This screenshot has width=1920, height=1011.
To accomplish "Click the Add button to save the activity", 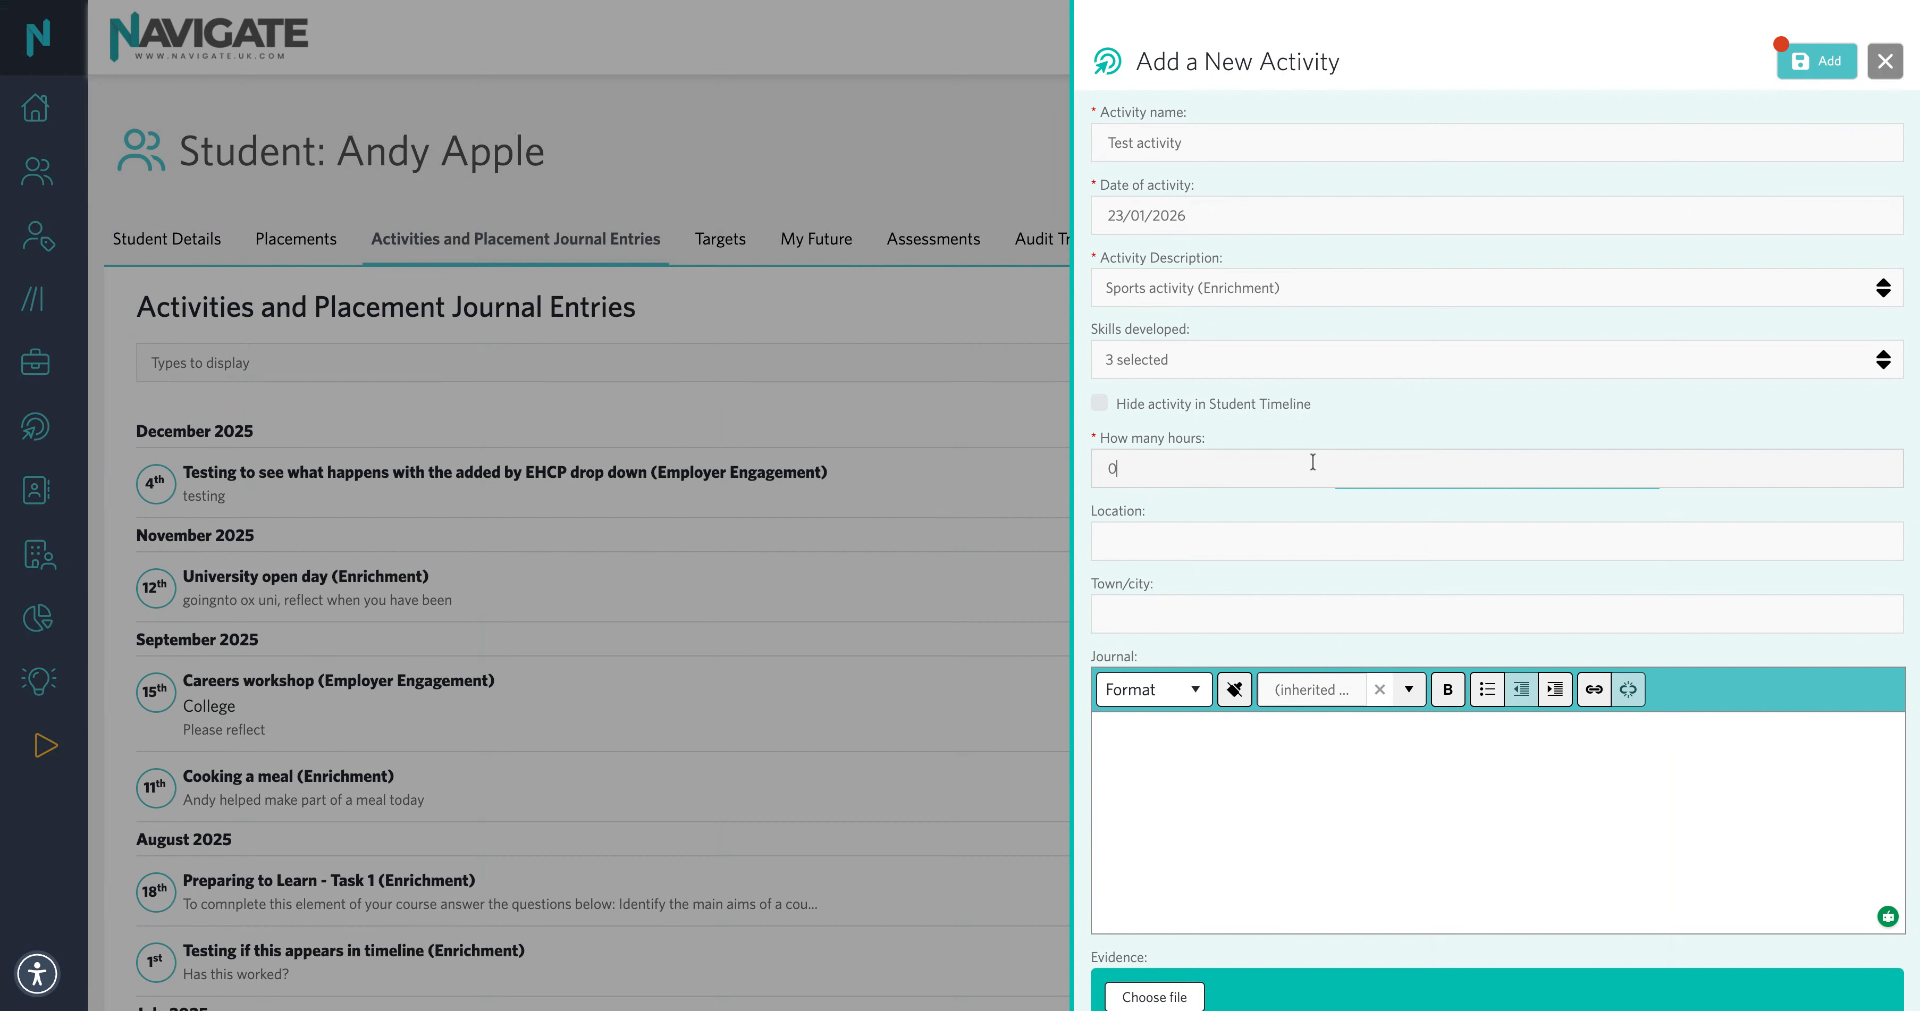I will coord(1816,61).
